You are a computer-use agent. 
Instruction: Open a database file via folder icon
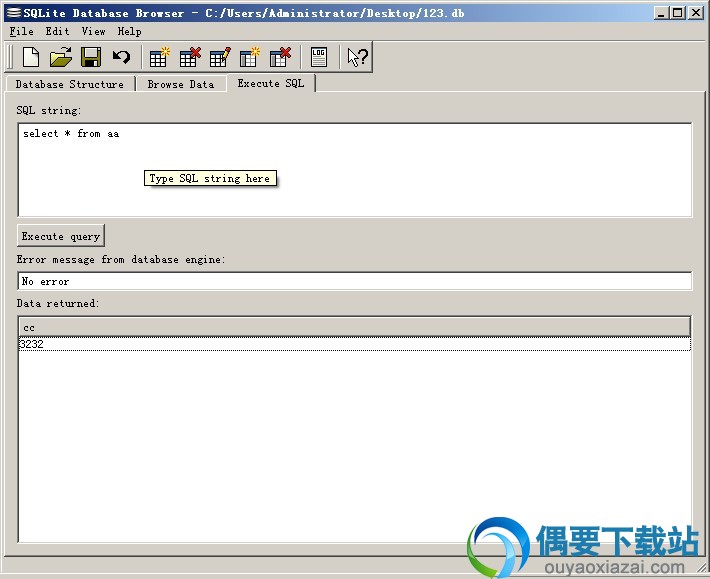(x=61, y=57)
